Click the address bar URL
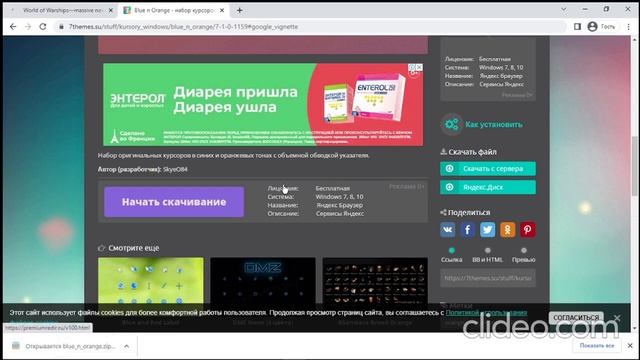Viewport: 640px width, 360px height. click(x=183, y=27)
